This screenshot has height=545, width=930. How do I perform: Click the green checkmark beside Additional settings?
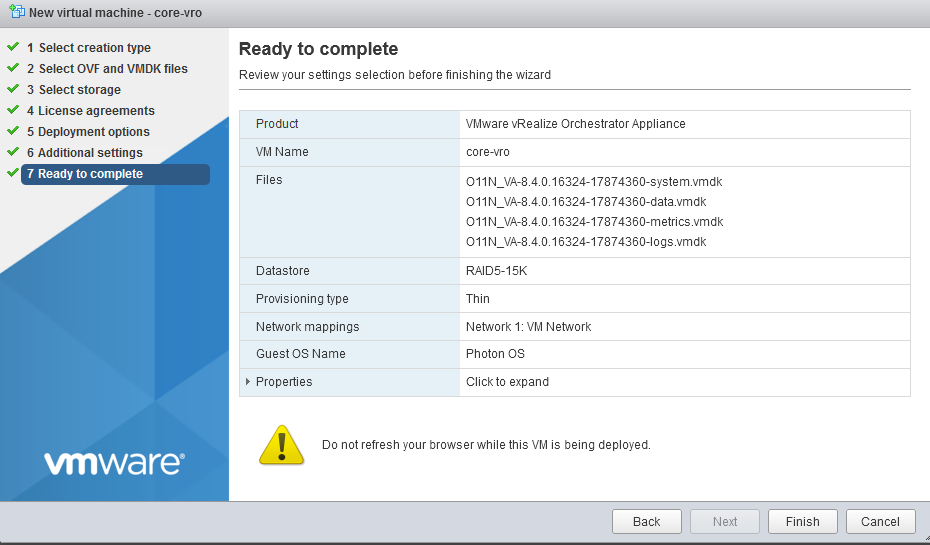13,152
